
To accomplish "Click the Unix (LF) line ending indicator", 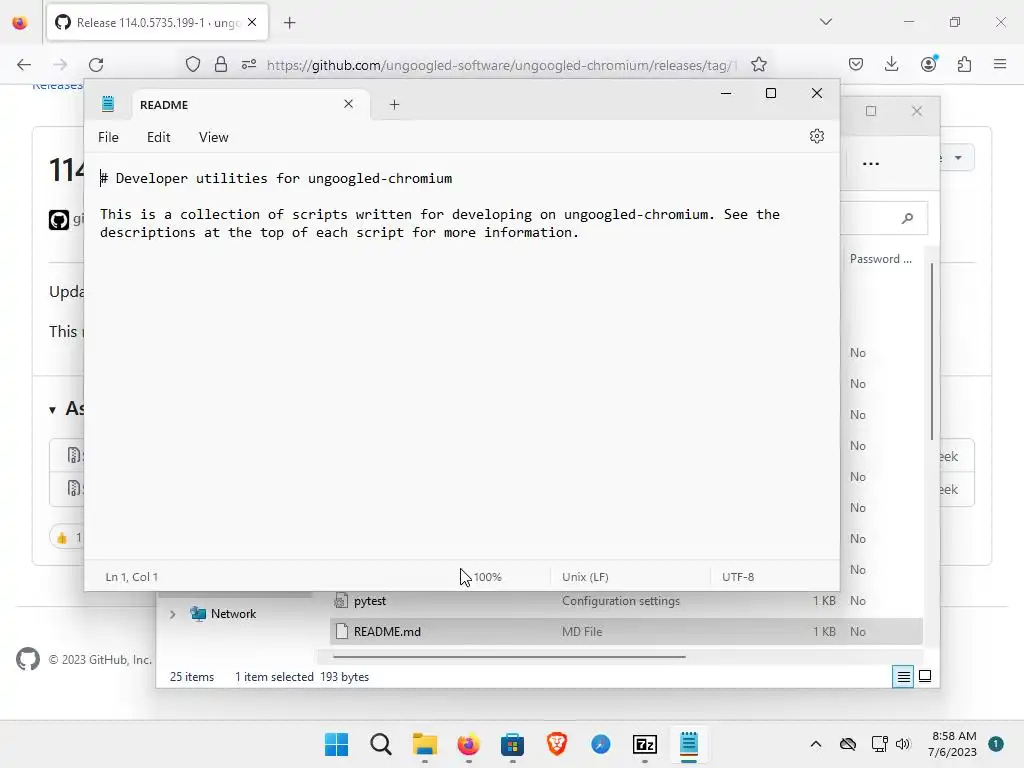I will (x=585, y=577).
